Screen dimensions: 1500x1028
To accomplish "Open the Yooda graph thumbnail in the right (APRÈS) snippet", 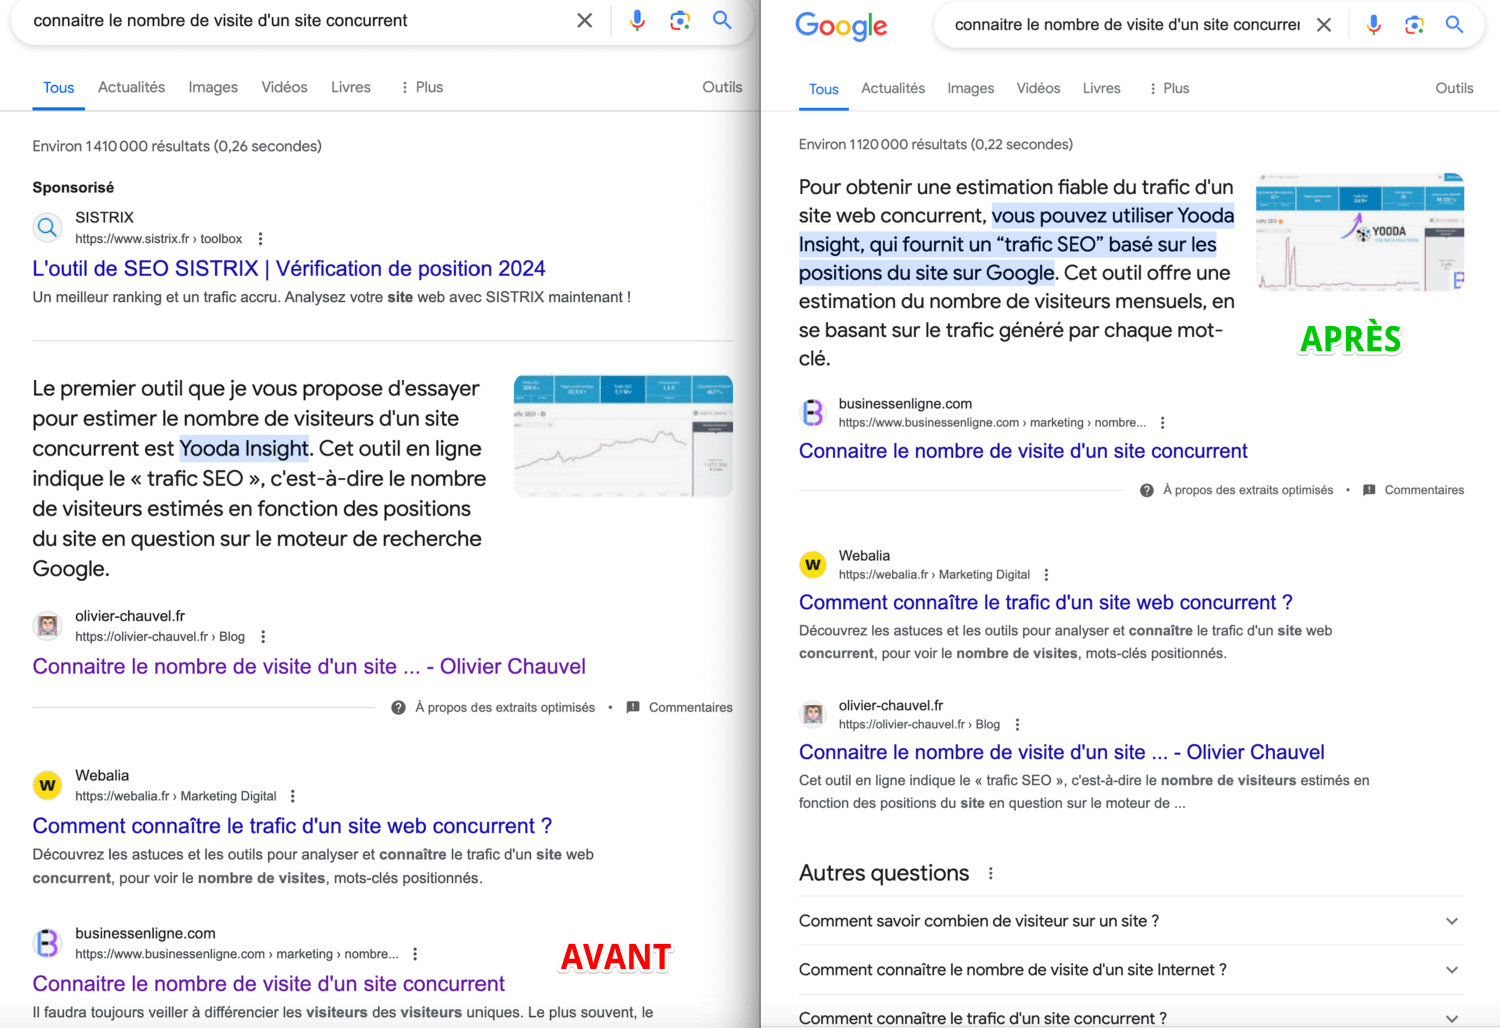I will pos(1360,232).
